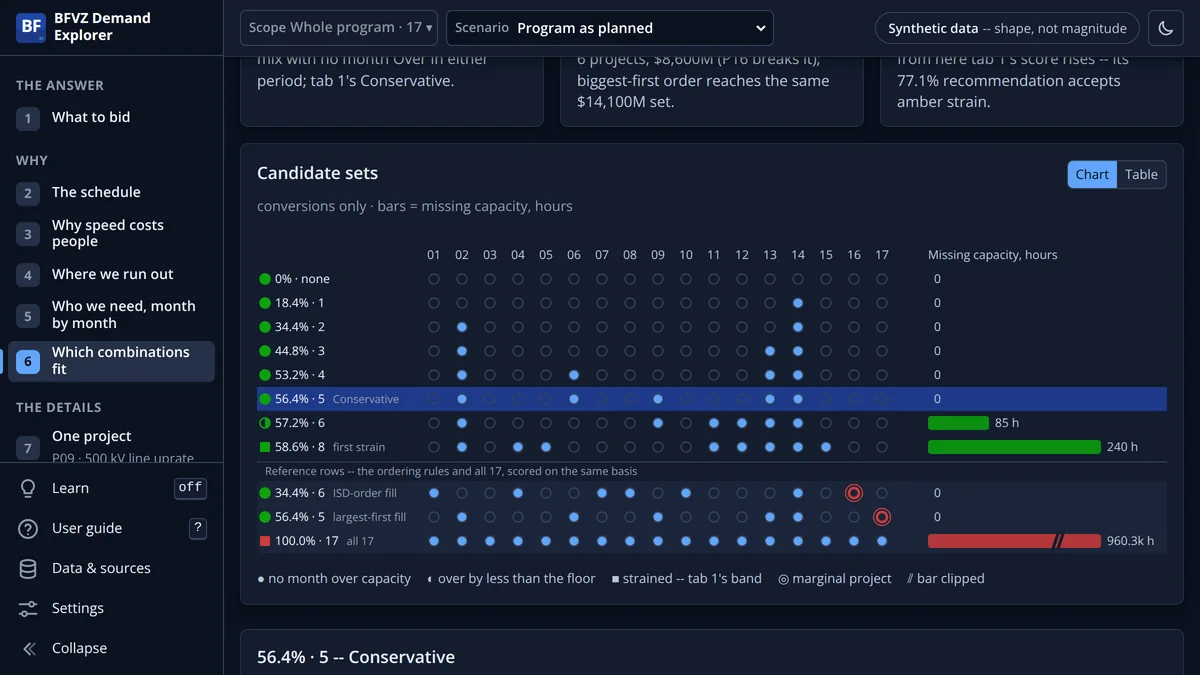Click the Settings sliders icon
The height and width of the screenshot is (675, 1200).
point(28,608)
